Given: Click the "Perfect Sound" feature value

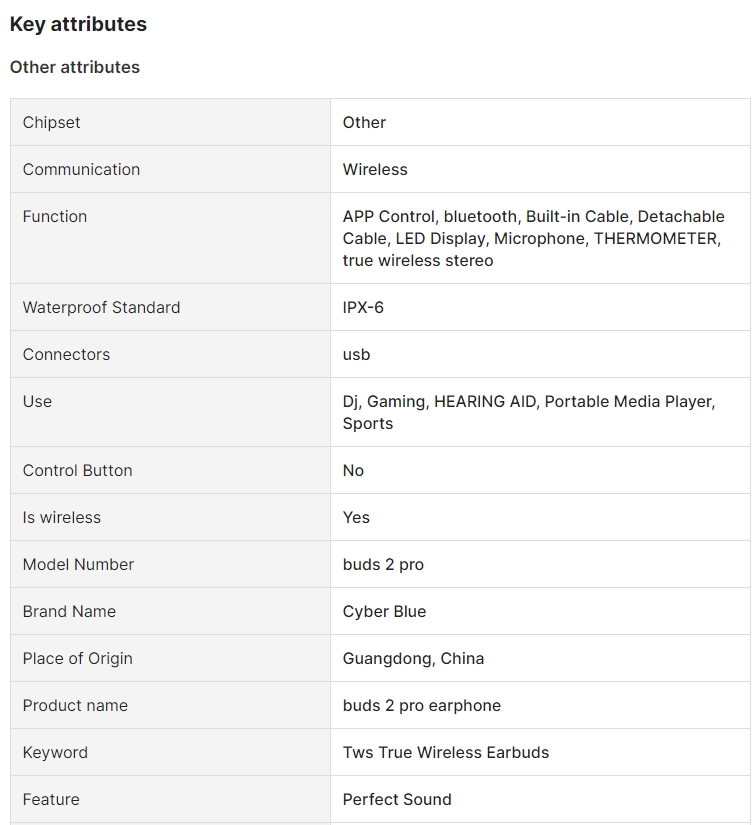Looking at the screenshot, I should [397, 799].
